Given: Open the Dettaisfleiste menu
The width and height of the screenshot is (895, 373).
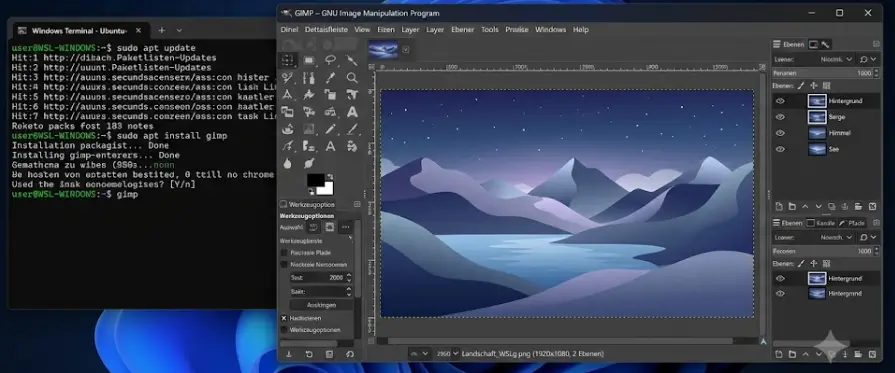Looking at the screenshot, I should tap(326, 30).
